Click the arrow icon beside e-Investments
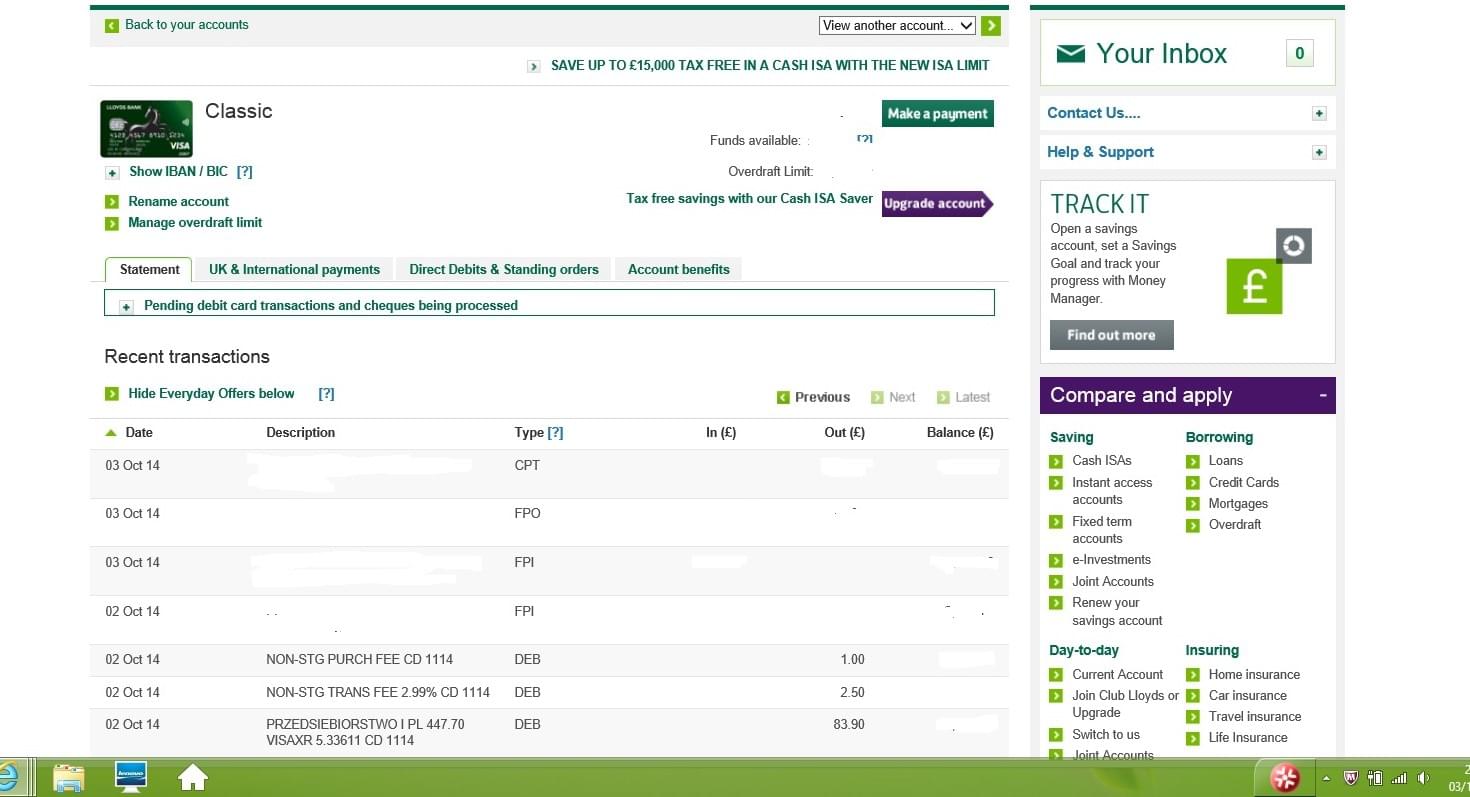 1056,561
